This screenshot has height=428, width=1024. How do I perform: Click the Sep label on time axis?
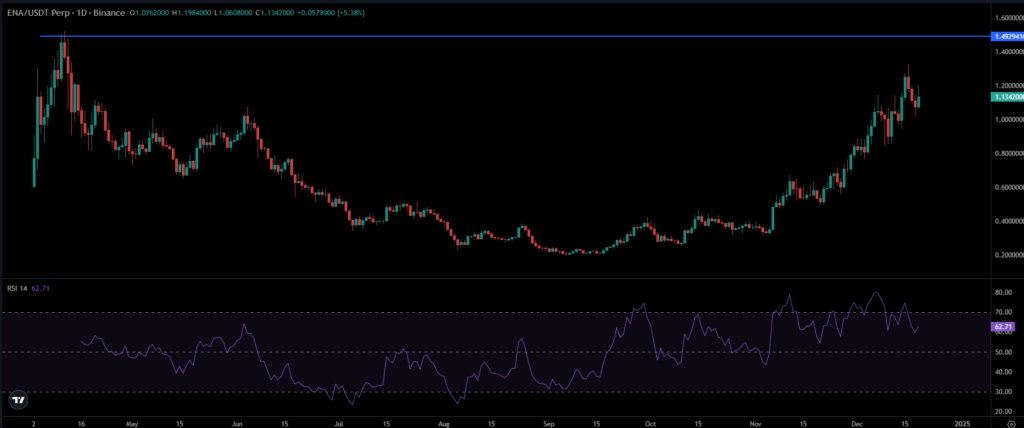pyautogui.click(x=549, y=423)
